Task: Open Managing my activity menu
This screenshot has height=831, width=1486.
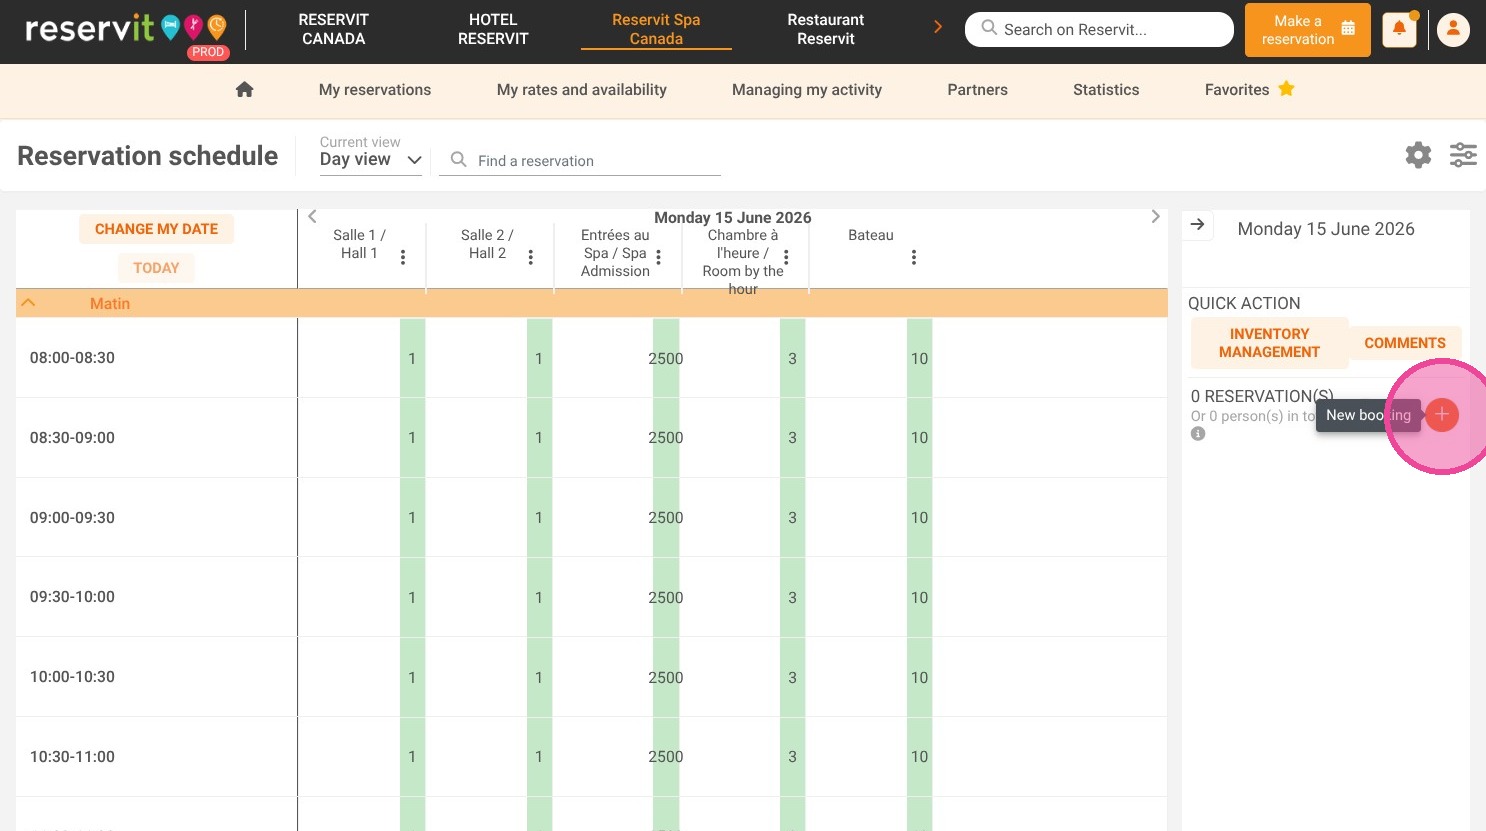Action: click(x=807, y=90)
